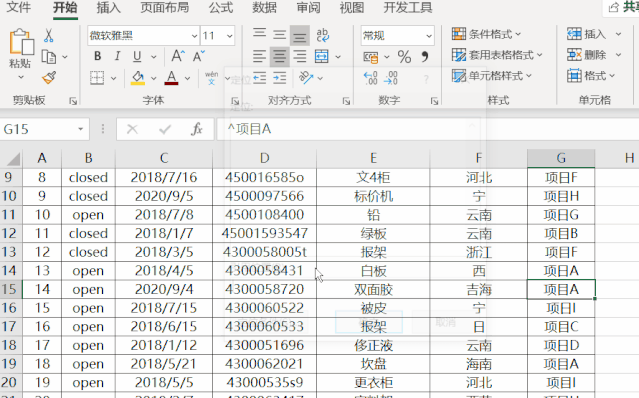Click the Merge and Center icon
This screenshot has width=639, height=398.
(322, 56)
